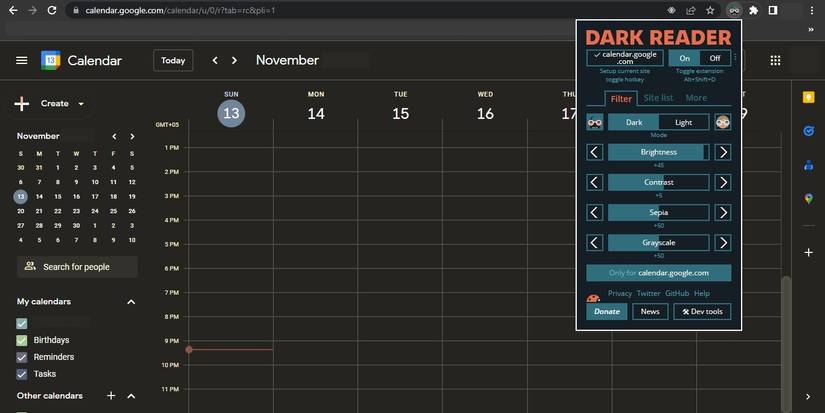825x413 pixels.
Task: Select 22 in the mini calendar
Action: click(x=57, y=211)
